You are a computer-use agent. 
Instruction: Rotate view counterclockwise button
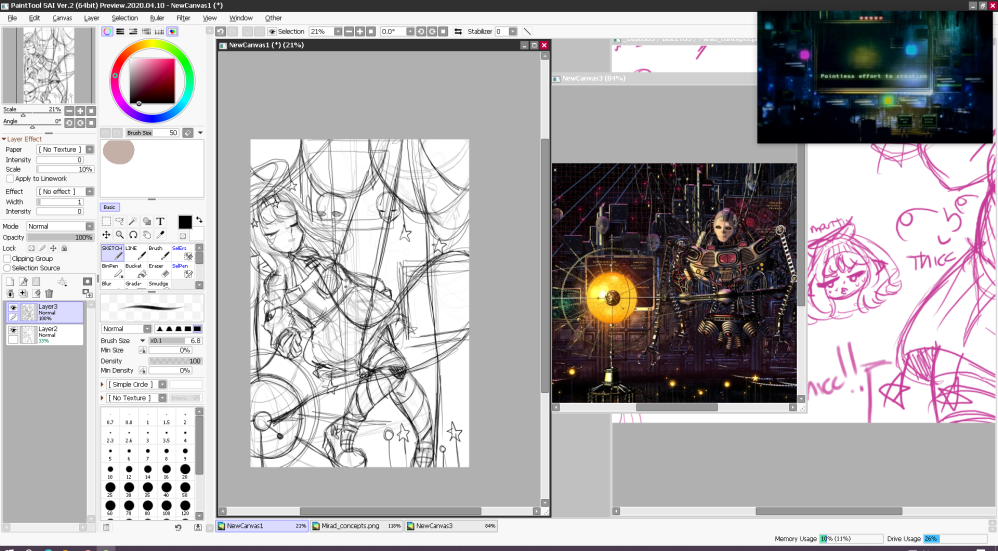pyautogui.click(x=421, y=31)
